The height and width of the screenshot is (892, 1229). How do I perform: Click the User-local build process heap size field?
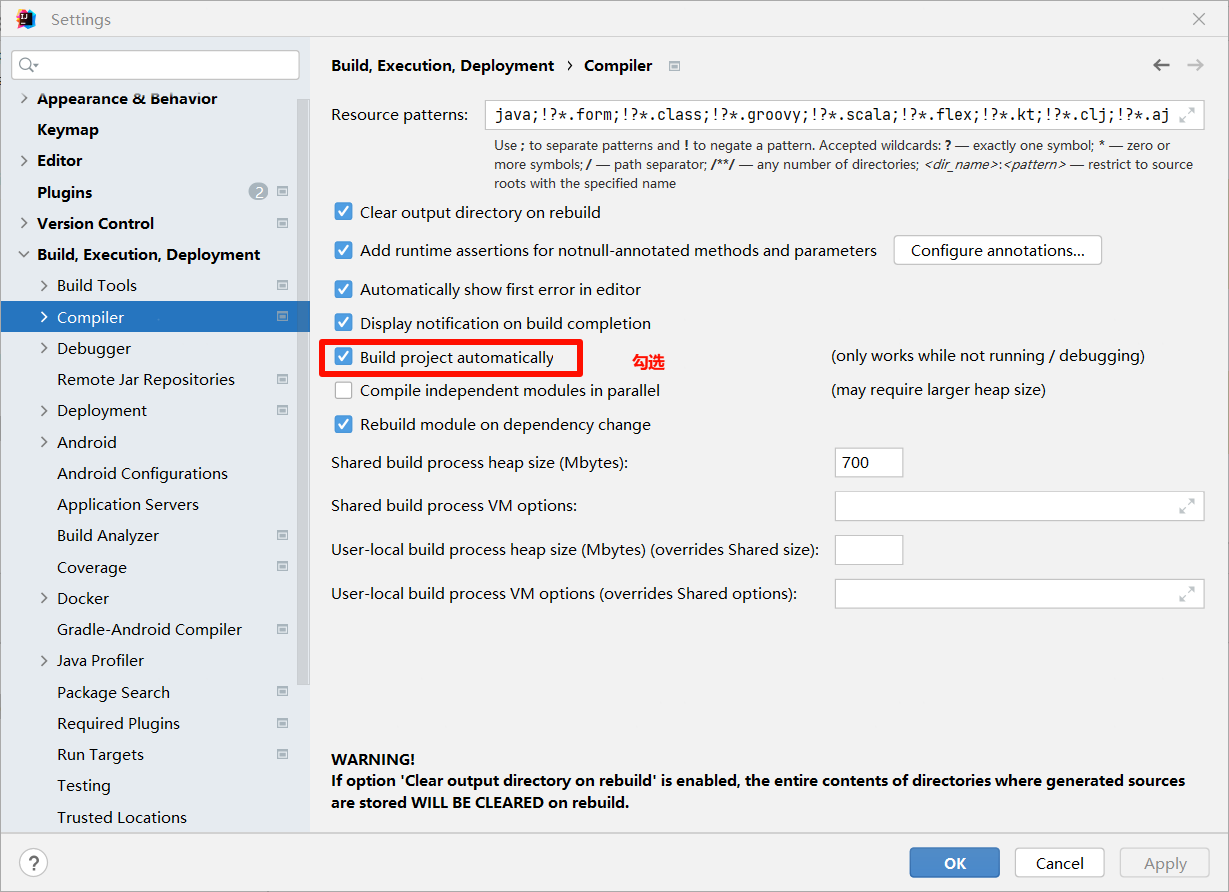[868, 550]
